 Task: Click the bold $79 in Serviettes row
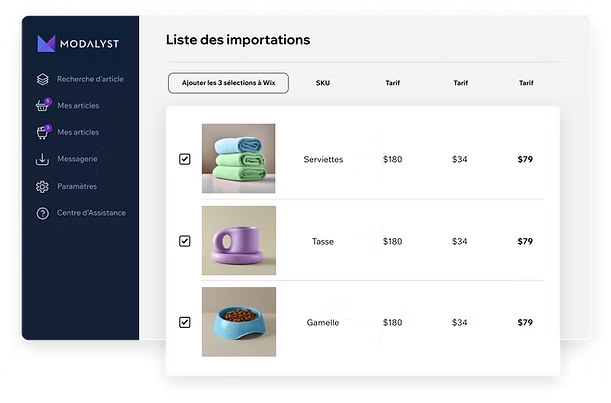click(525, 159)
